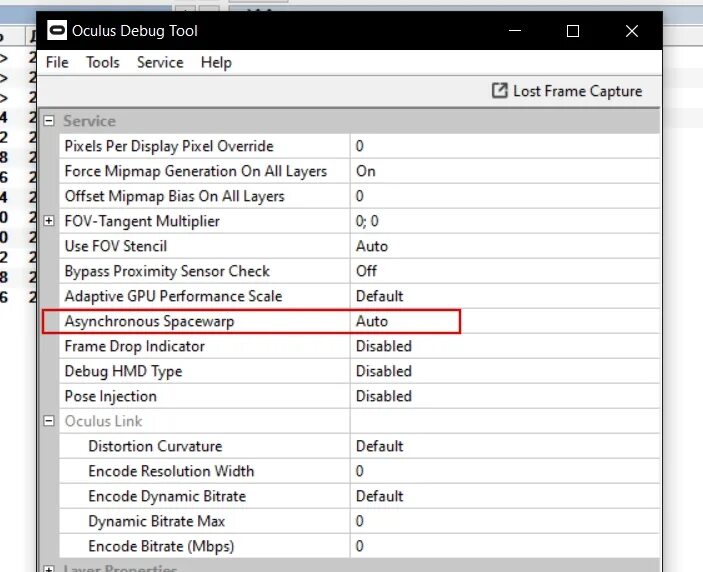703x572 pixels.
Task: Select 'FOV-Tangent Multiplier' label
Action: [x=142, y=221]
